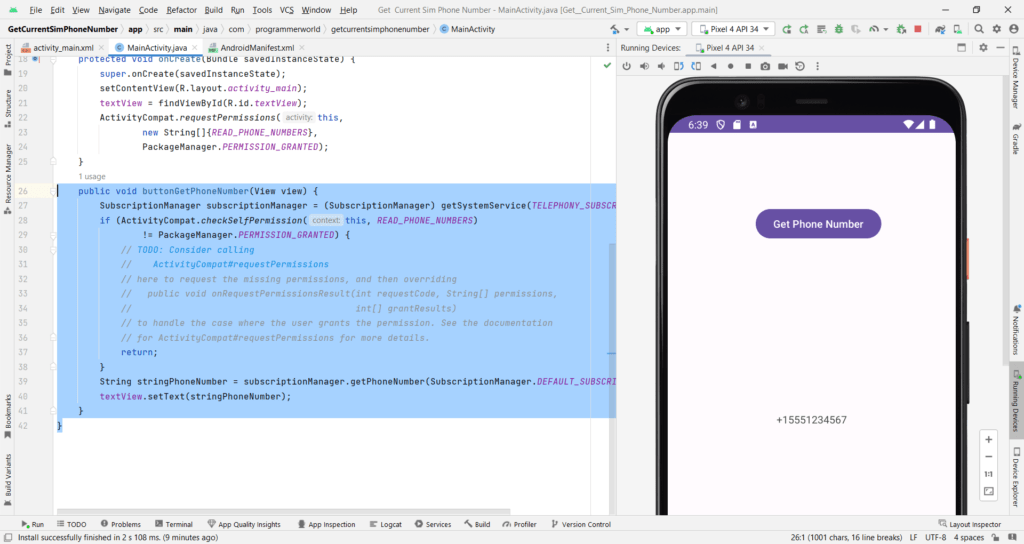Toggle Running Devices window mode icon
Screen dimensions: 1024x544
click(961, 48)
